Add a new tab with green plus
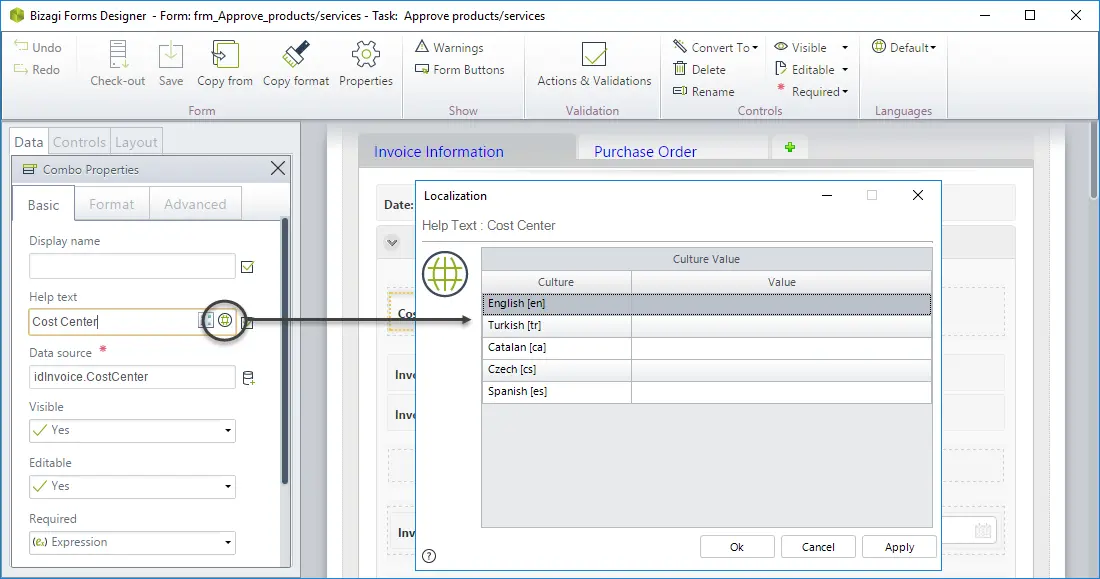This screenshot has height=579, width=1100. coord(790,147)
